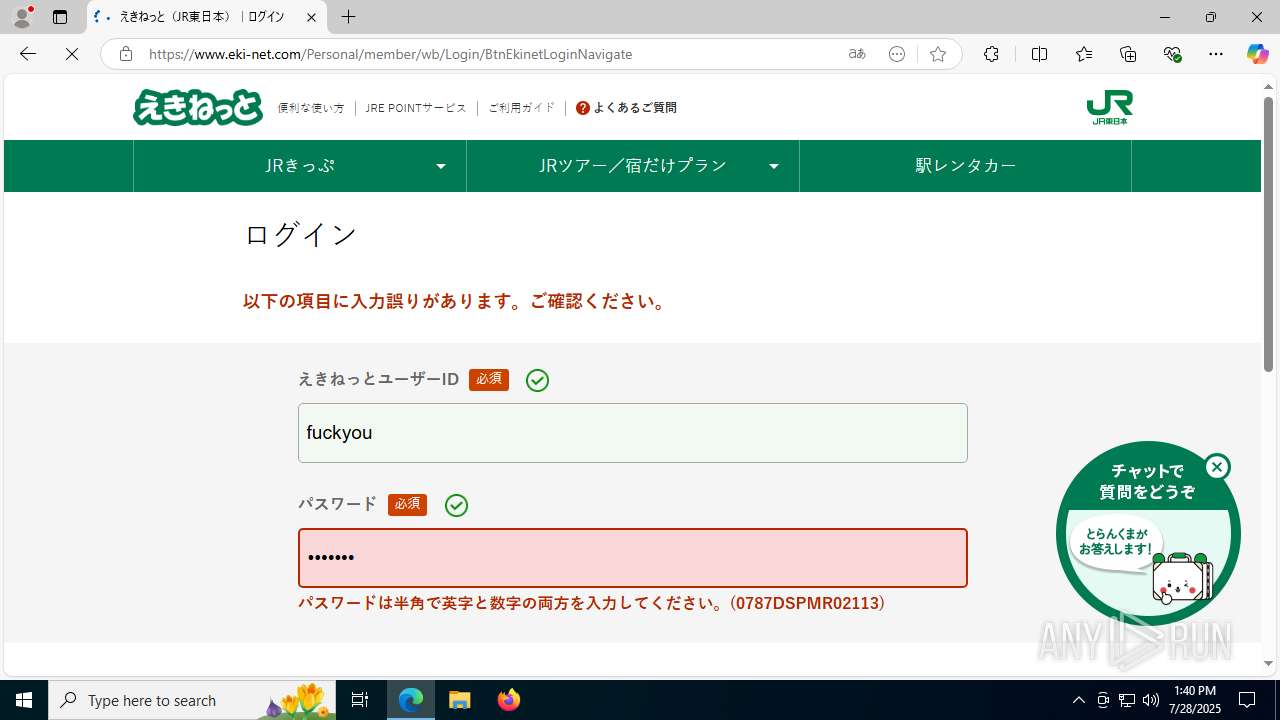Open Task View on the taskbar

(x=360, y=700)
